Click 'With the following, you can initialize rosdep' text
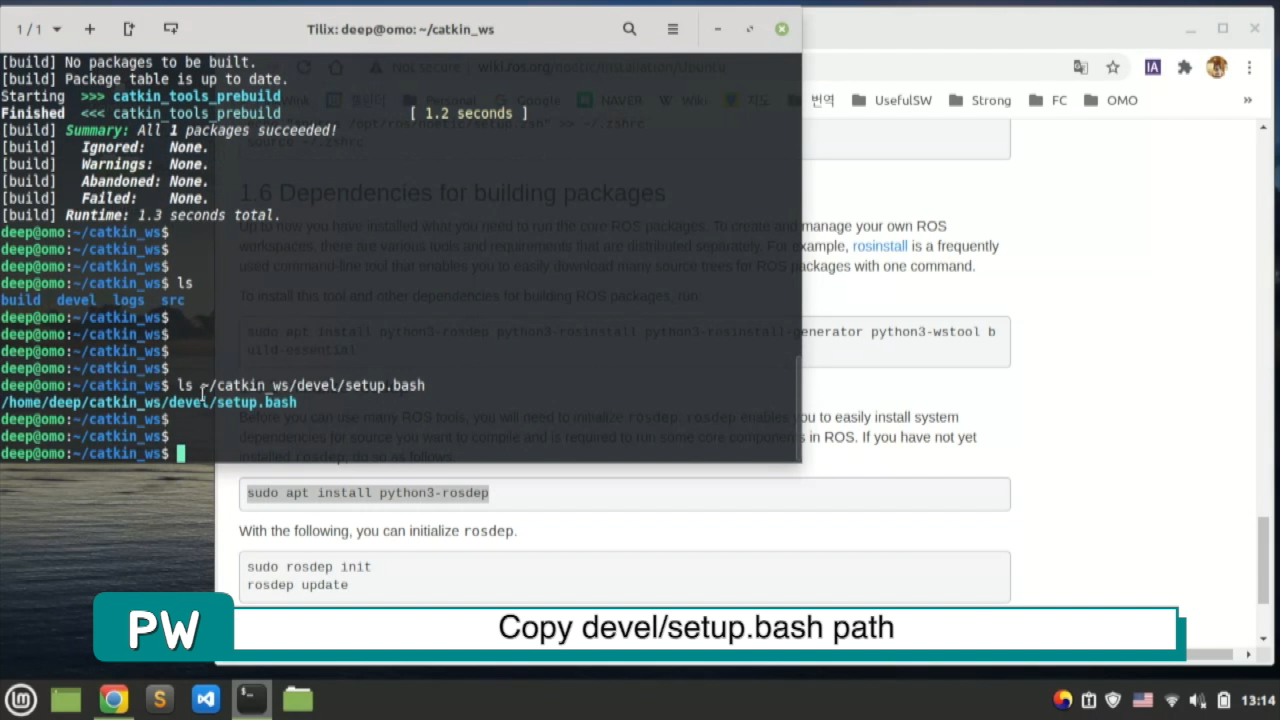This screenshot has height=720, width=1280. [x=378, y=531]
